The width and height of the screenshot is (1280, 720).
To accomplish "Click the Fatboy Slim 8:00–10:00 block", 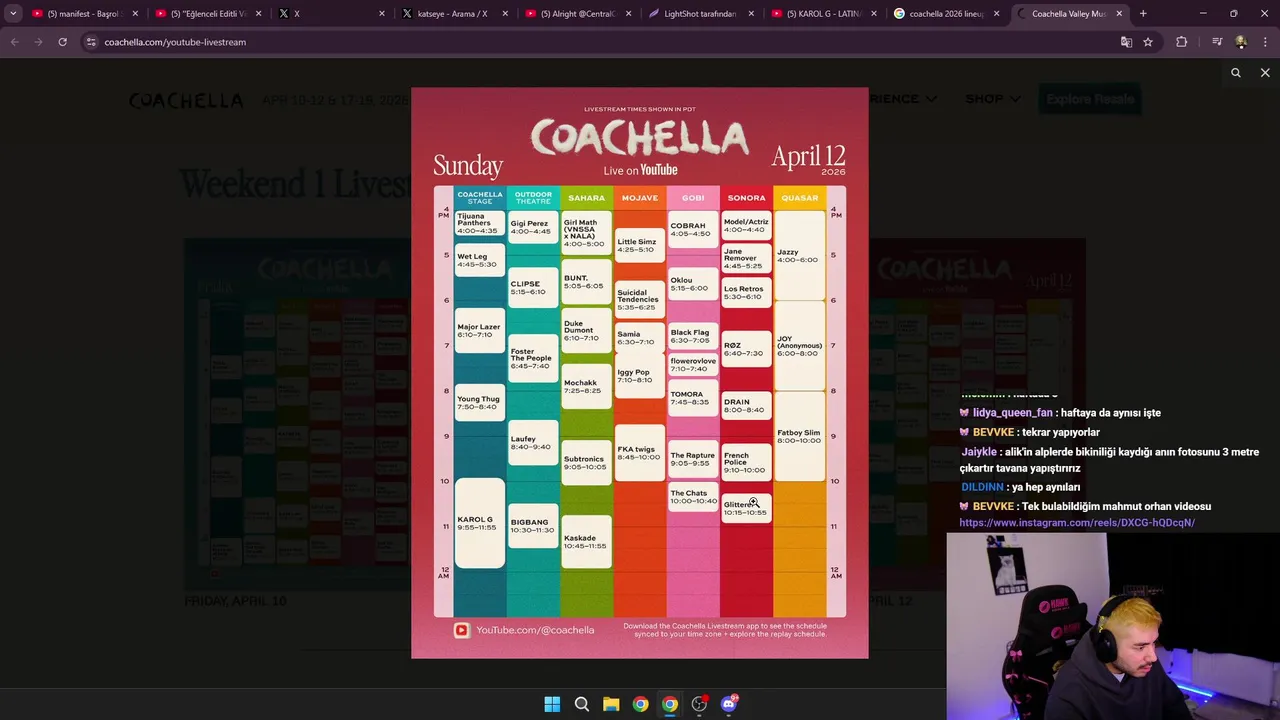I will [799, 436].
